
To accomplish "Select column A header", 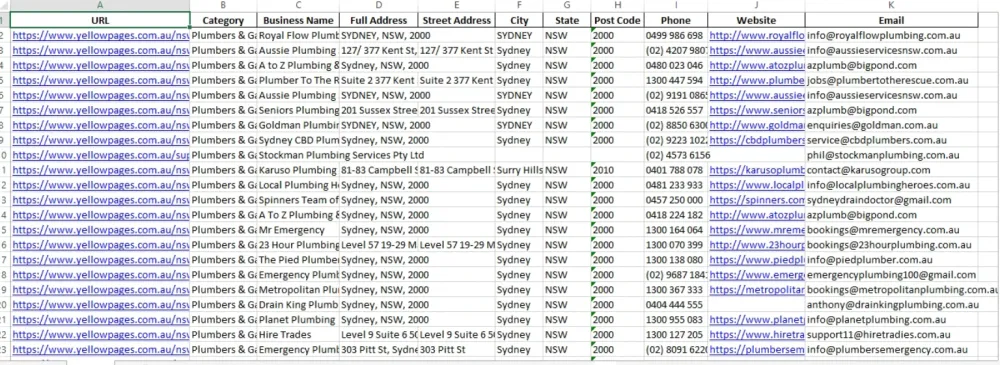I will [x=100, y=5].
